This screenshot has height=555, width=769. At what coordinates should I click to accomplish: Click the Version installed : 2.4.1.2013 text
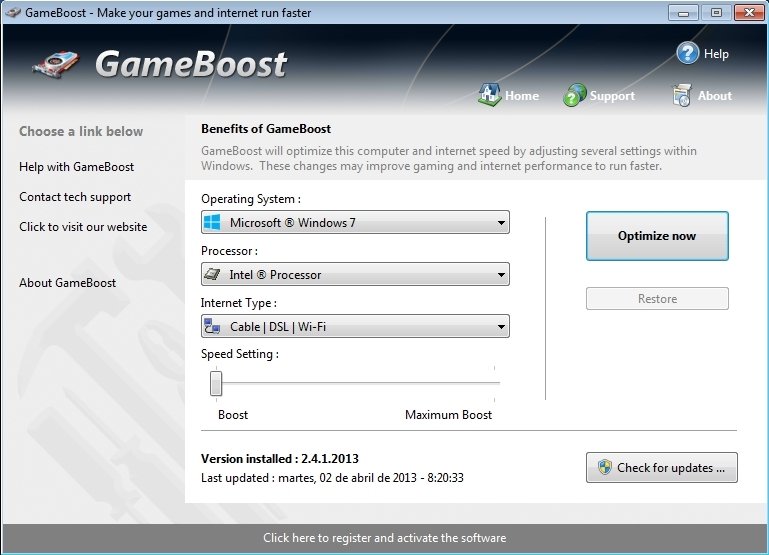pyautogui.click(x=280, y=459)
